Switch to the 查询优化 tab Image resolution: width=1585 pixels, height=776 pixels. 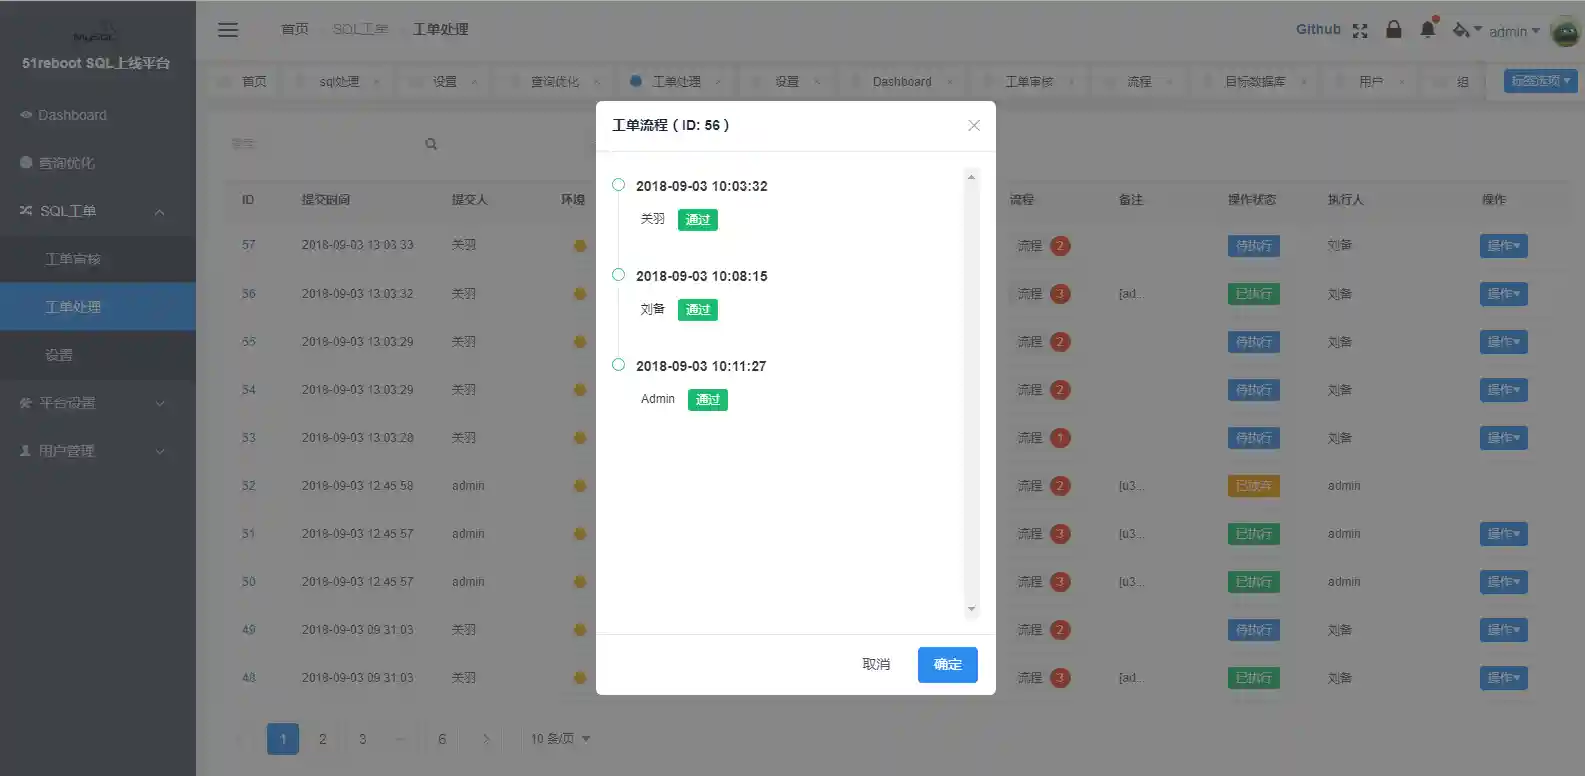pos(555,82)
